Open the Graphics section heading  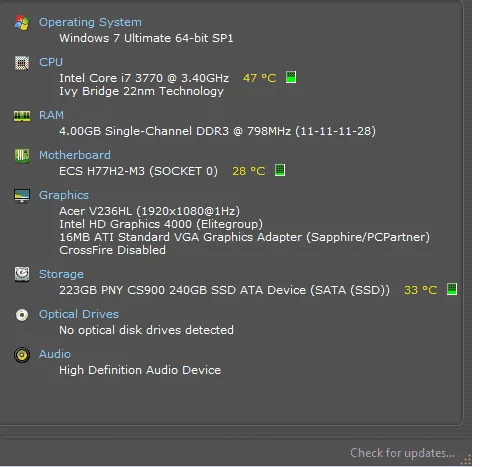click(64, 195)
